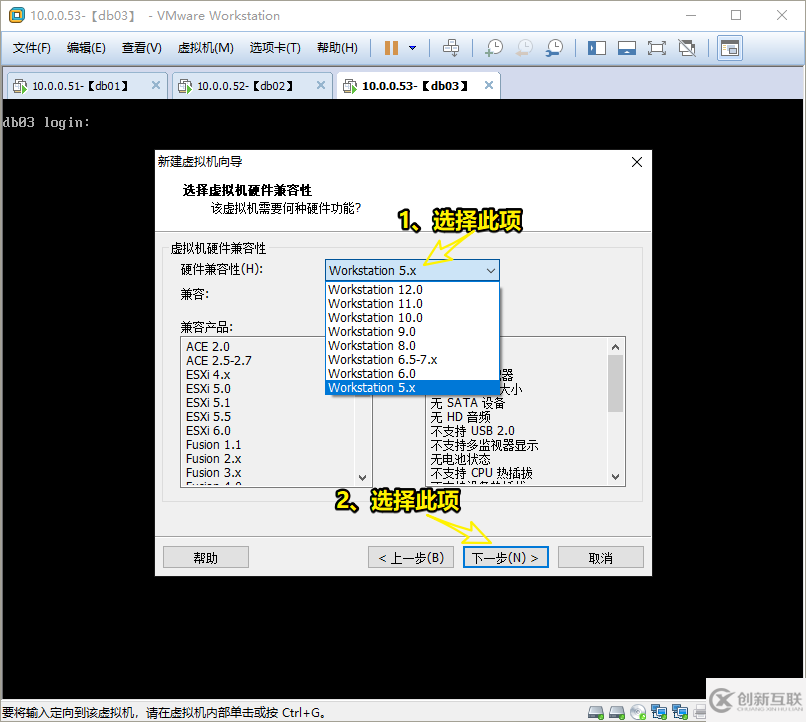Select ESXi 5.5 in the list

pyautogui.click(x=208, y=417)
